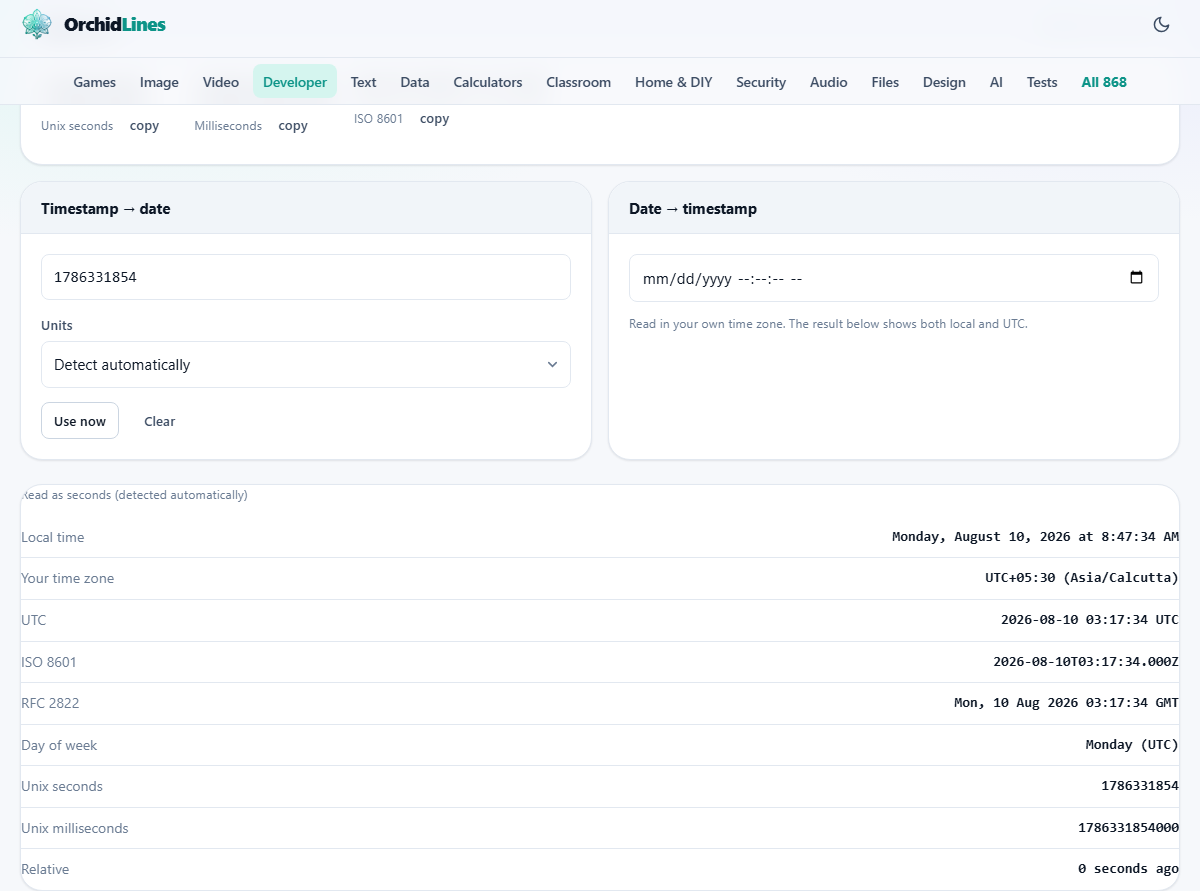Click the Date → timestamp panel heading

click(x=693, y=209)
